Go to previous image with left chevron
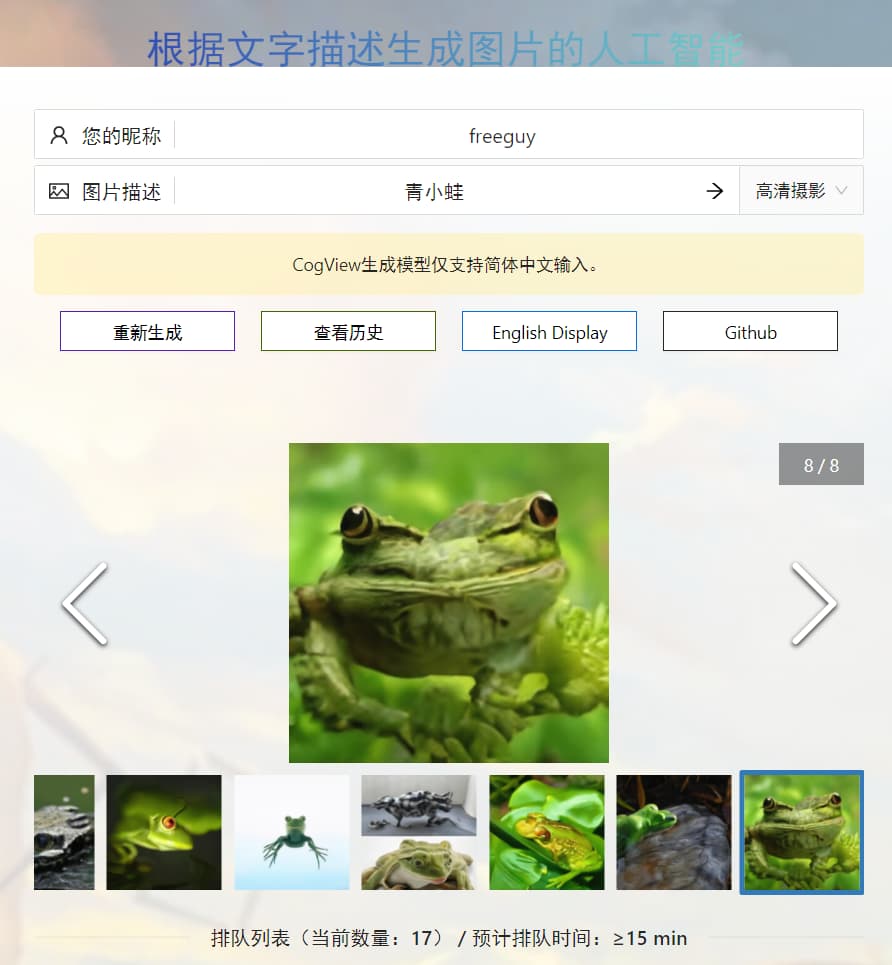 tap(85, 603)
